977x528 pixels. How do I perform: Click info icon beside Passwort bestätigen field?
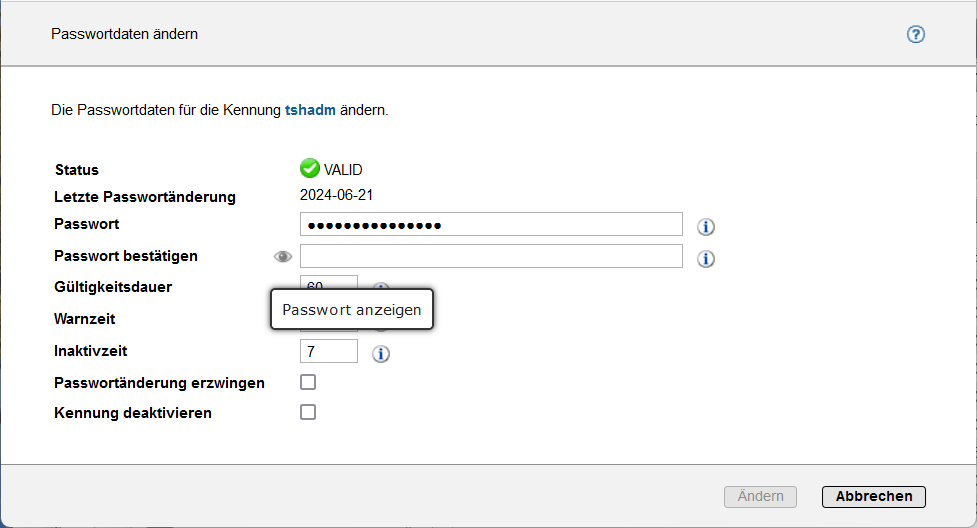[706, 259]
